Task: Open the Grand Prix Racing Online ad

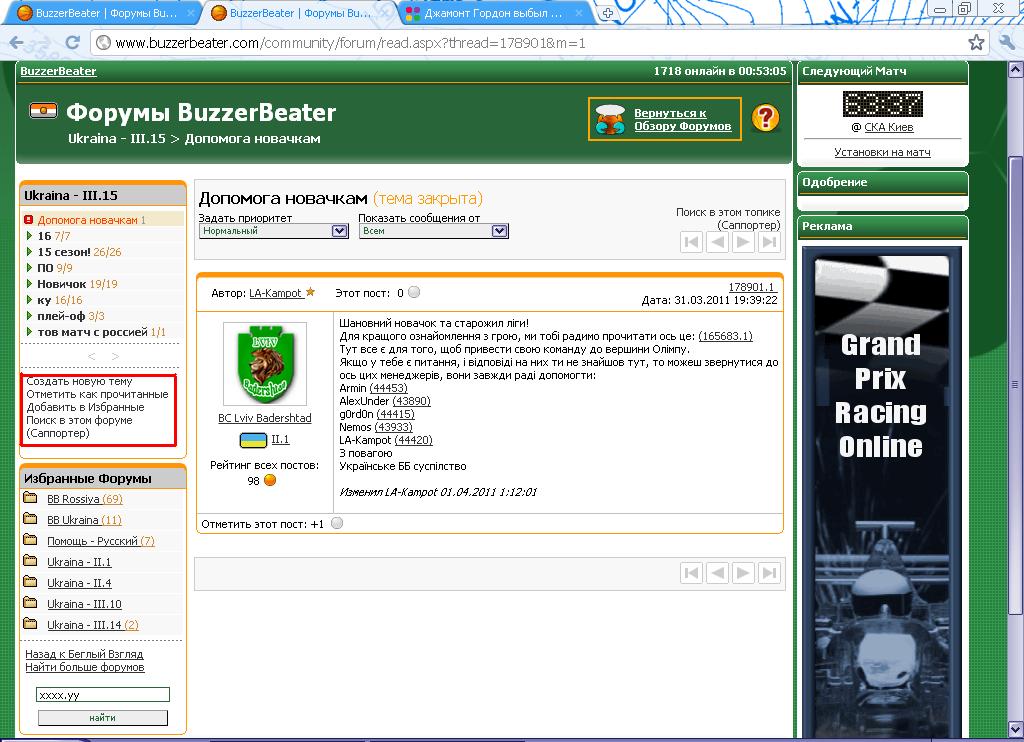Action: 882,492
